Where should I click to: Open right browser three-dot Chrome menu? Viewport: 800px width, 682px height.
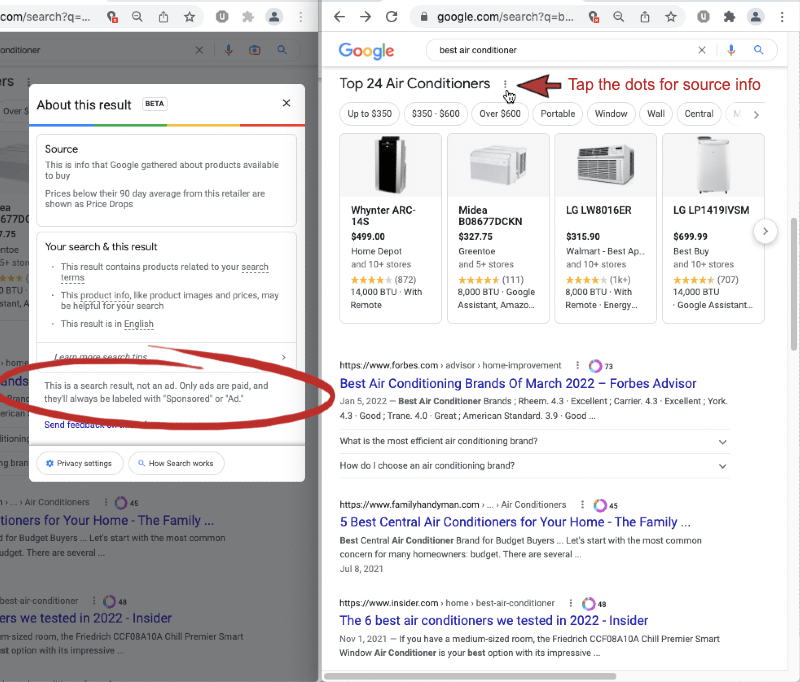click(x=782, y=17)
